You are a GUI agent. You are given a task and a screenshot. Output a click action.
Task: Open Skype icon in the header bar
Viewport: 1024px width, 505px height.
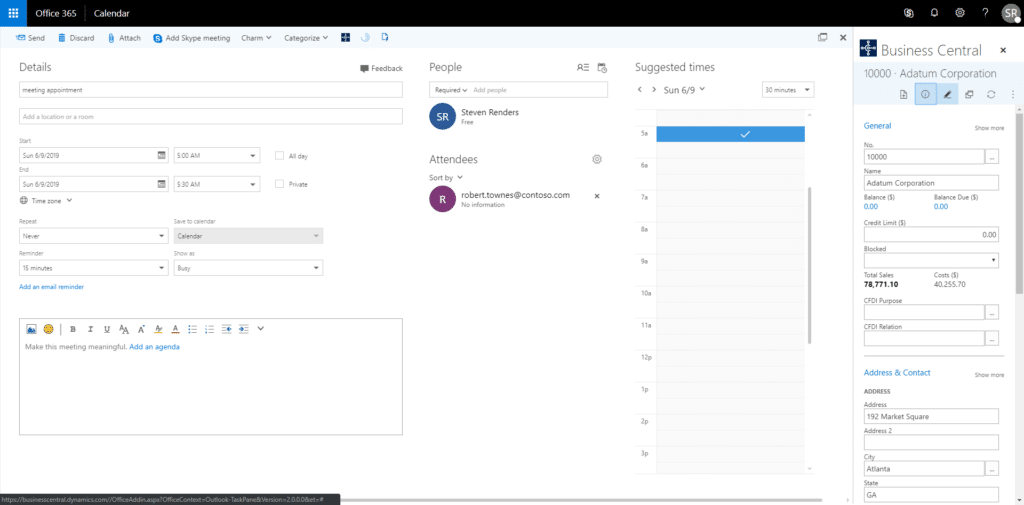point(908,13)
